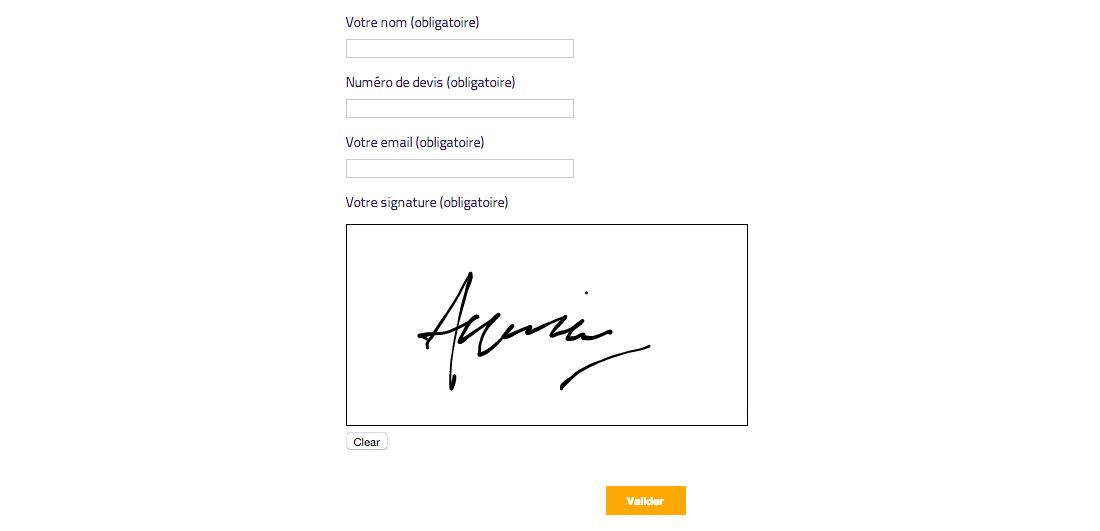Click the bottom tip of the signature's long downstroke
This screenshot has width=1100, height=531.
coord(452,386)
